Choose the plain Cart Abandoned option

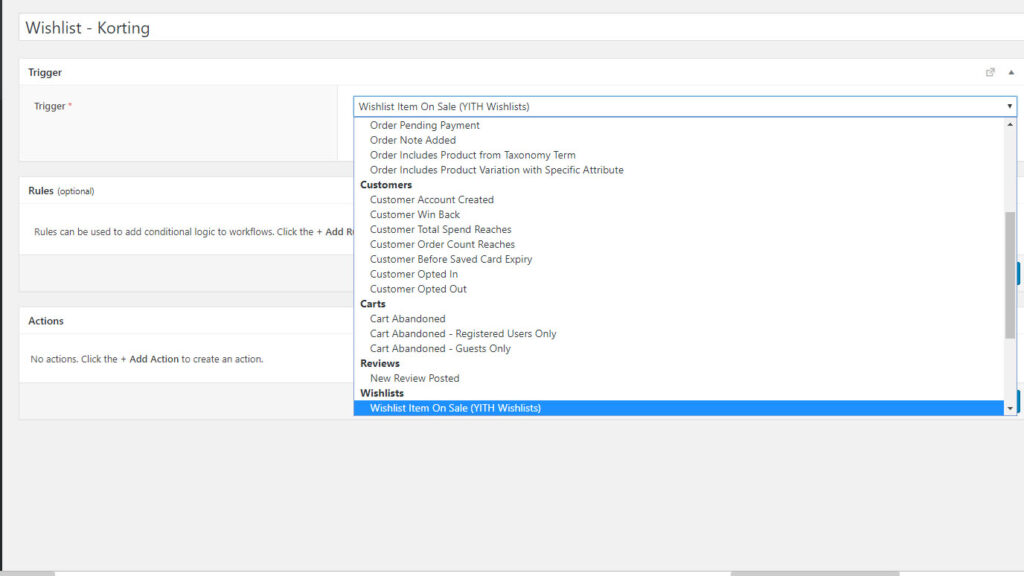click(408, 319)
